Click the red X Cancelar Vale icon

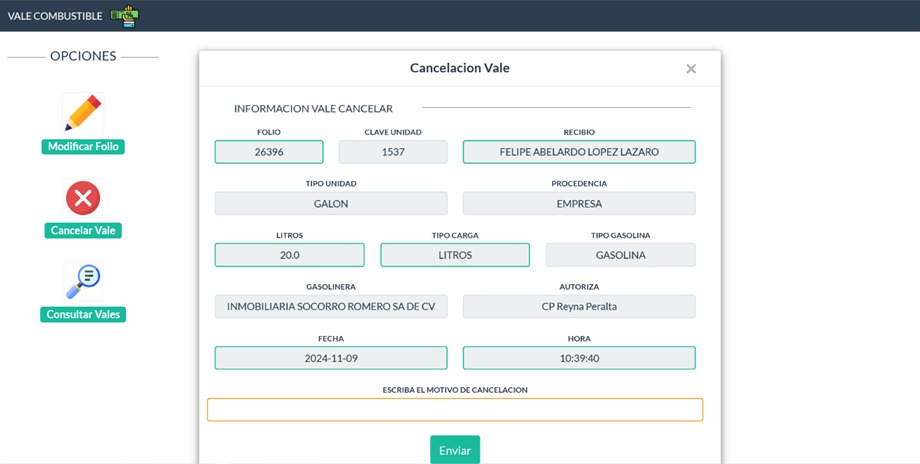point(83,198)
